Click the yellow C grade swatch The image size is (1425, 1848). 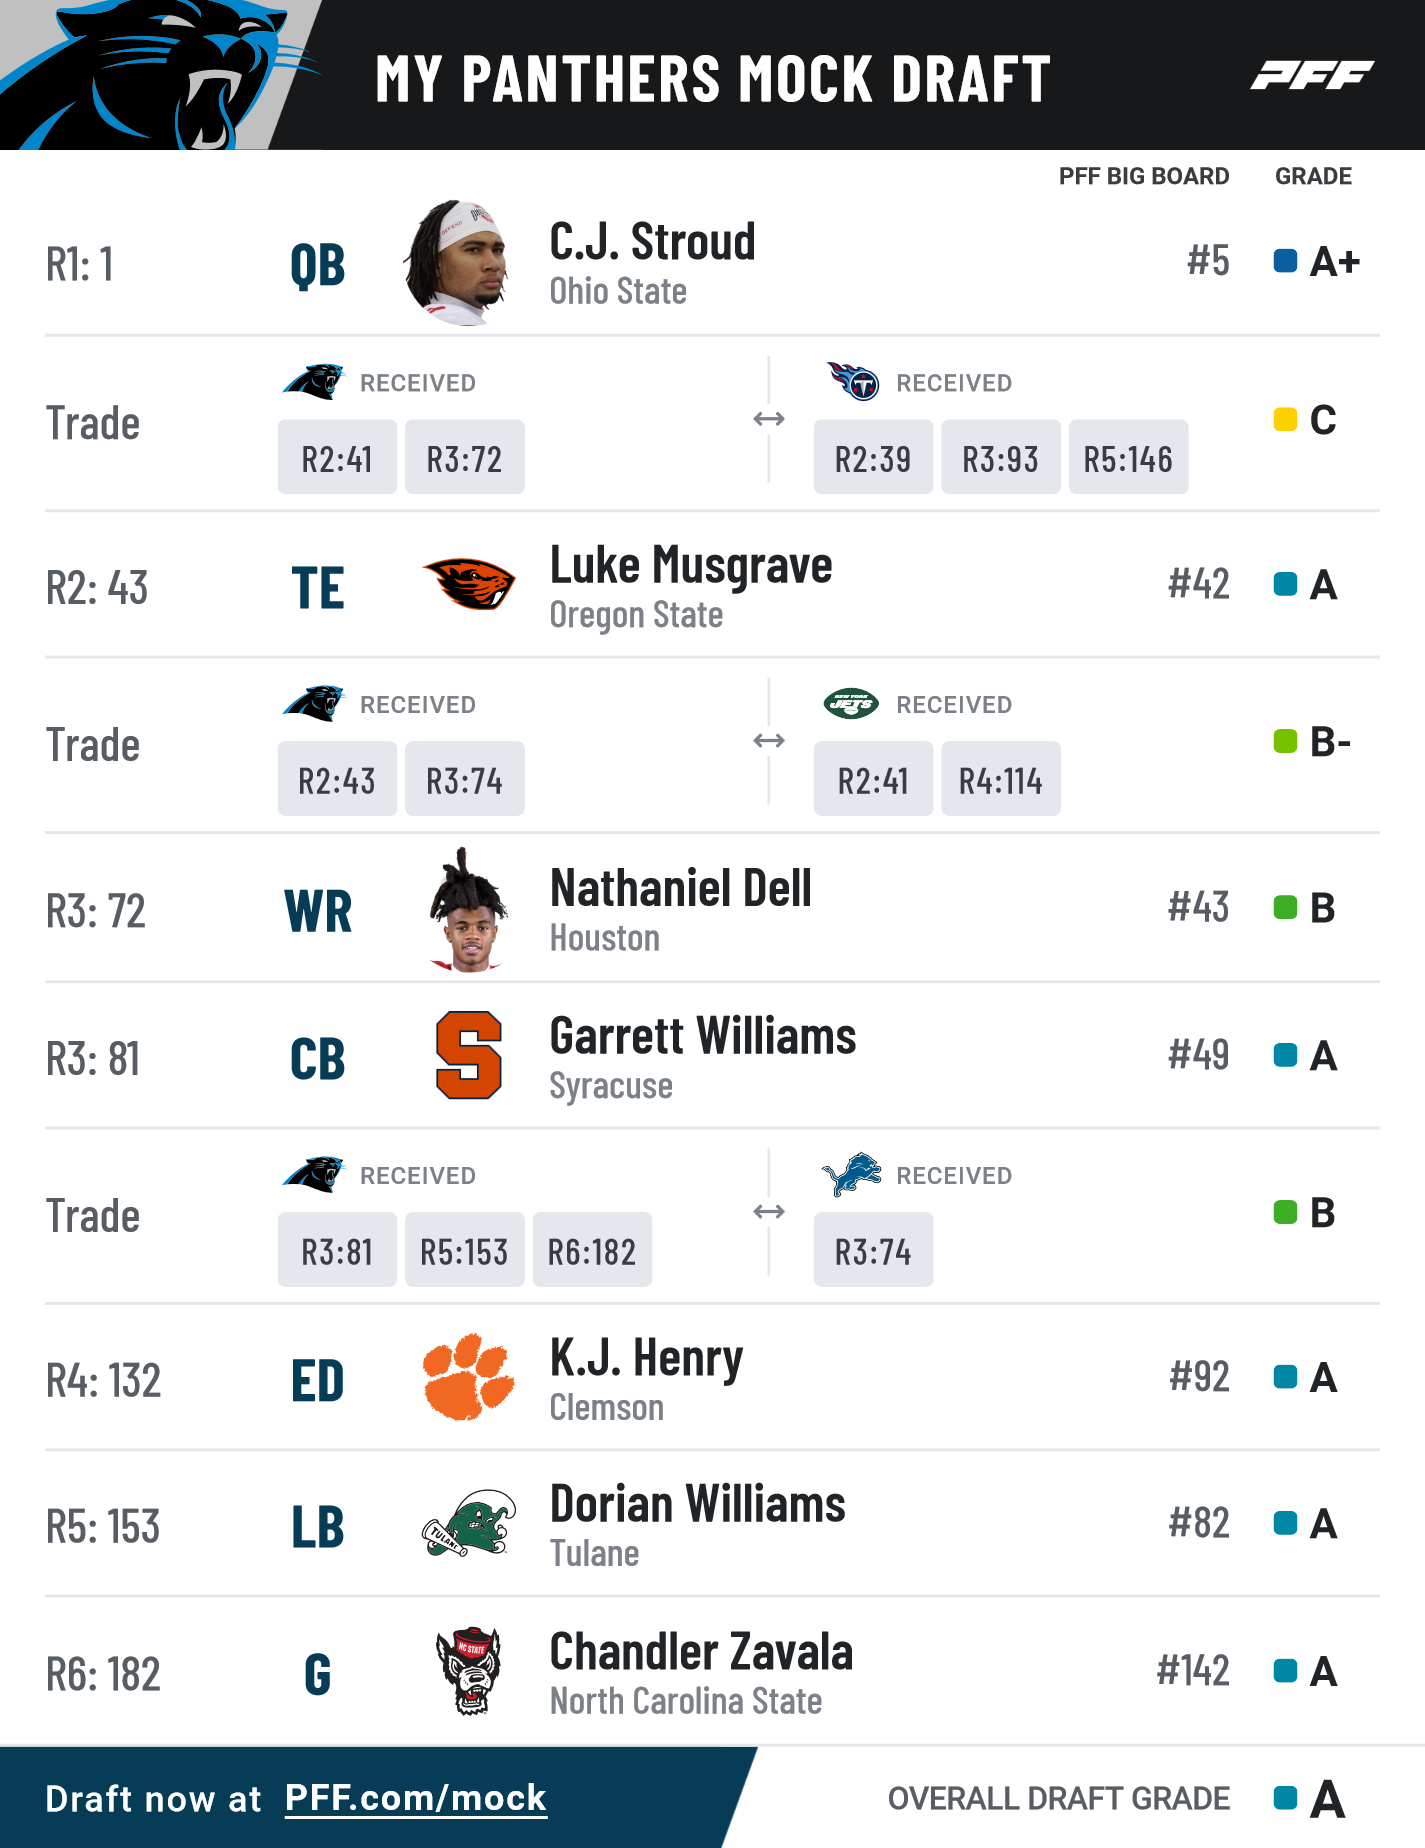[1285, 419]
